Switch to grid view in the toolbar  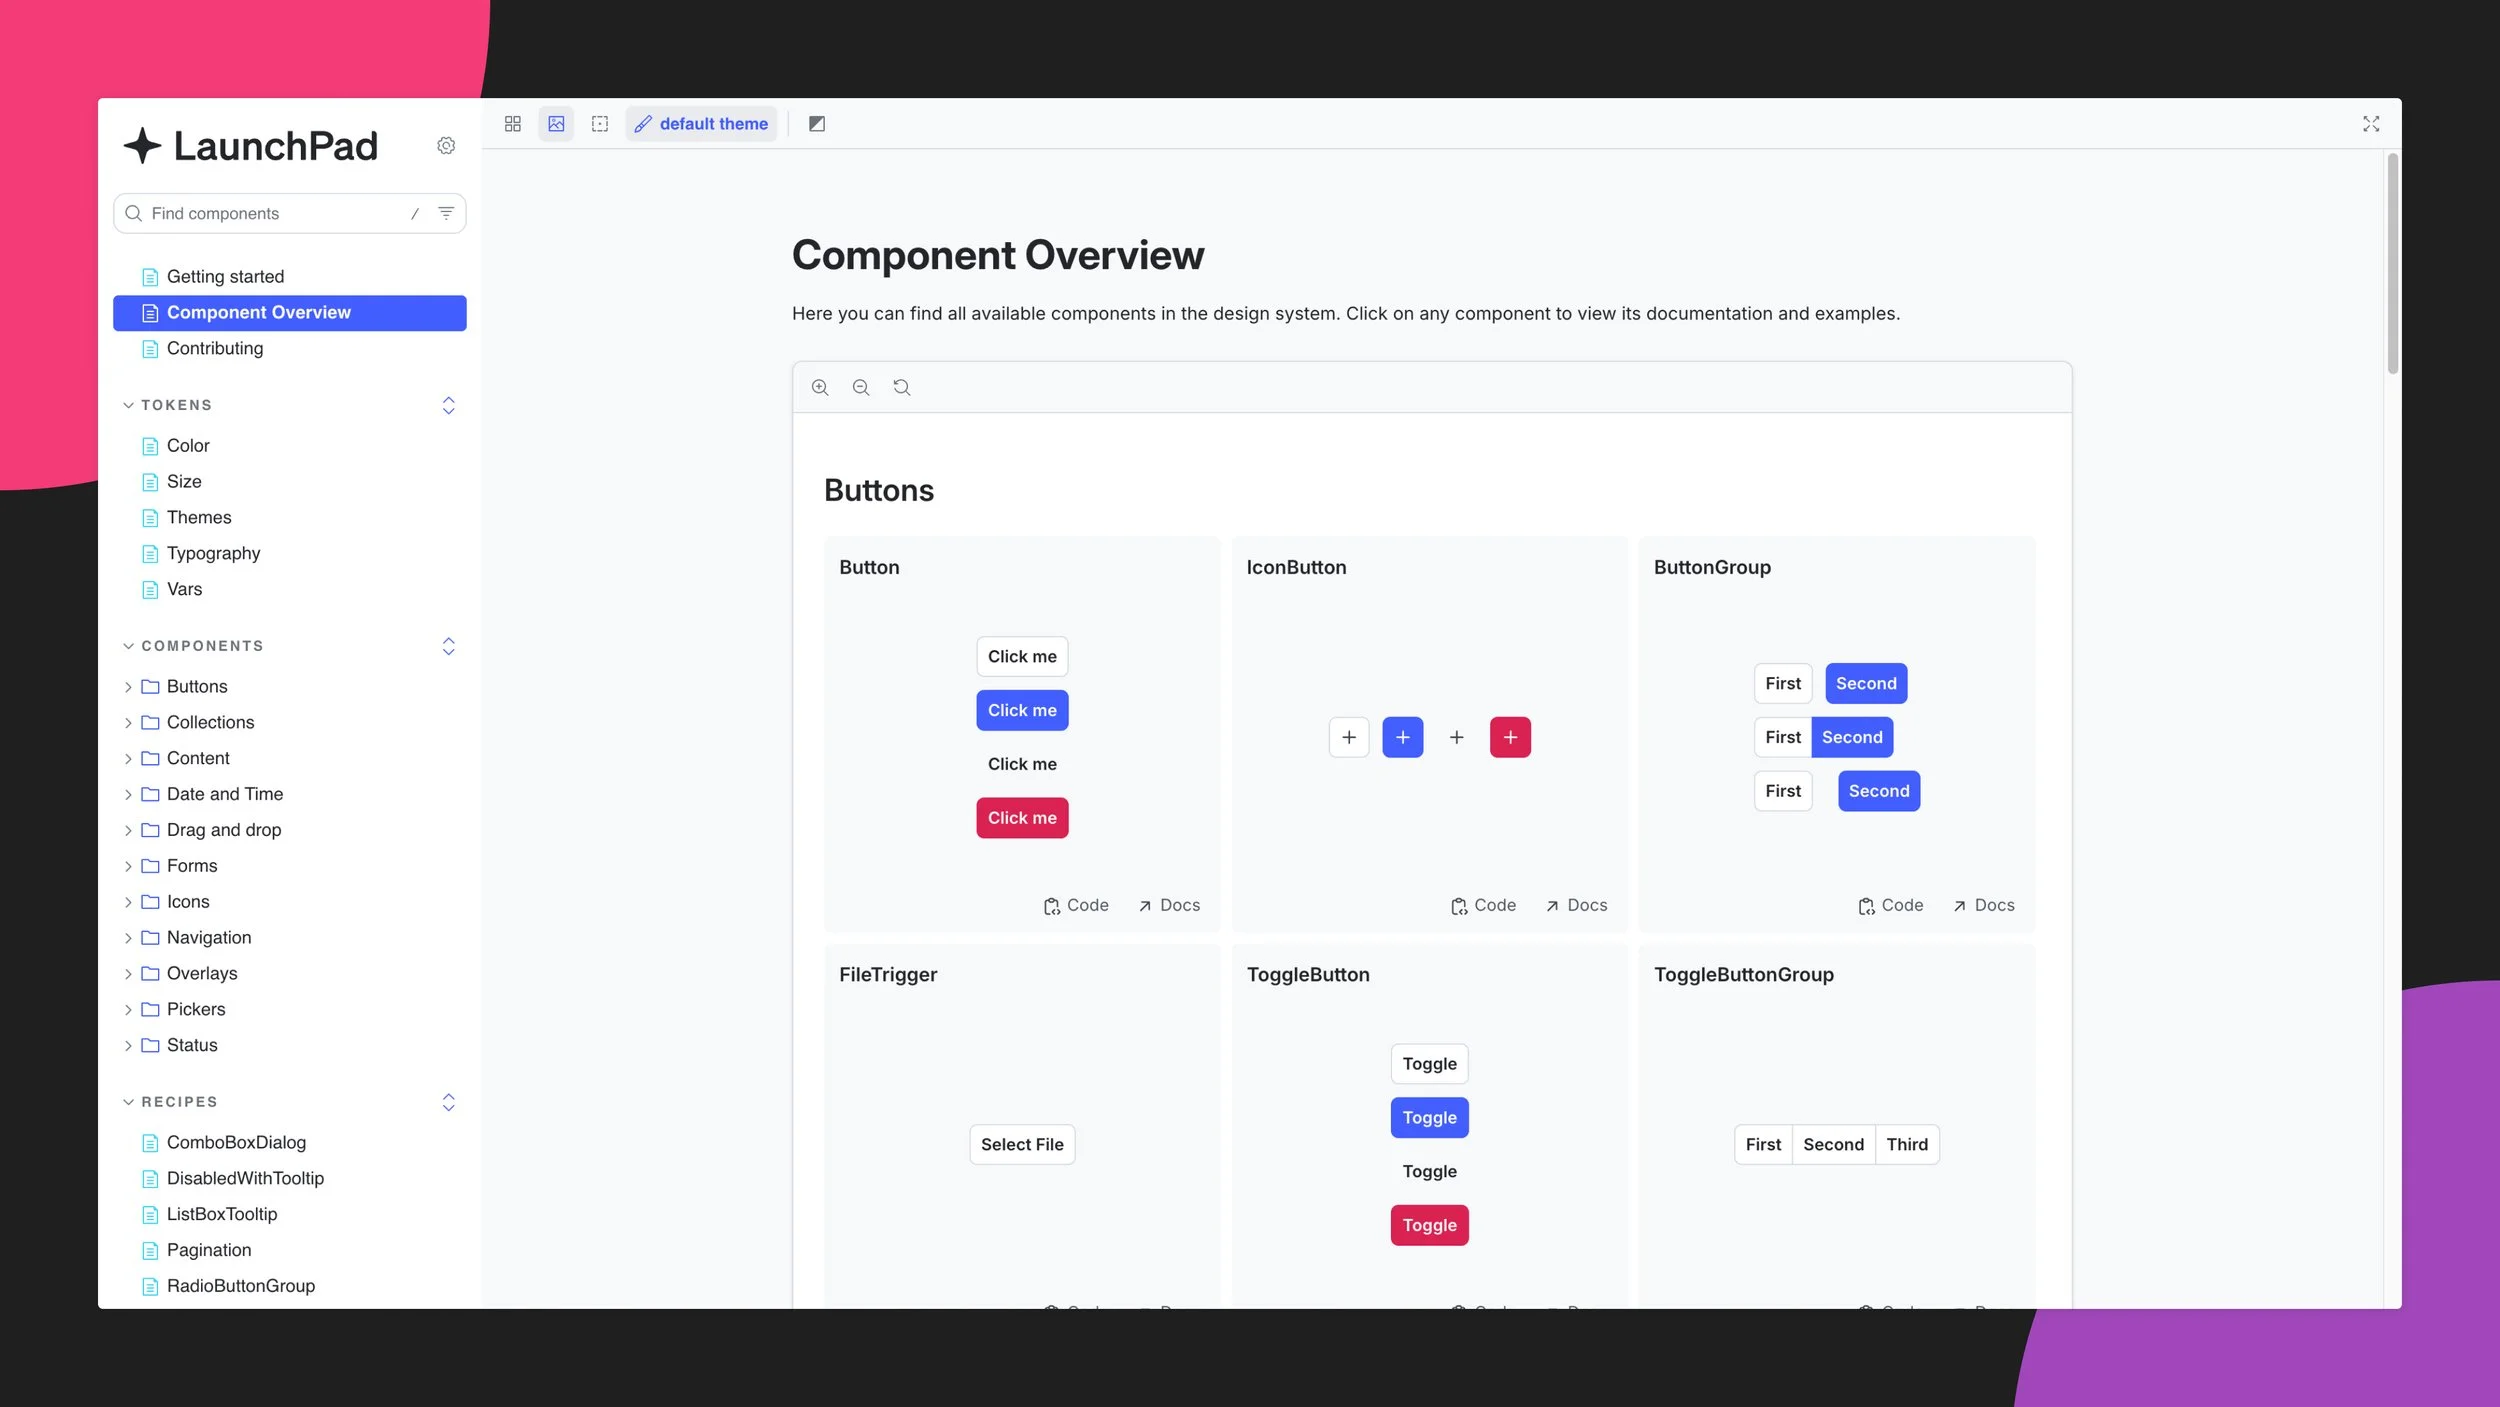click(x=513, y=123)
